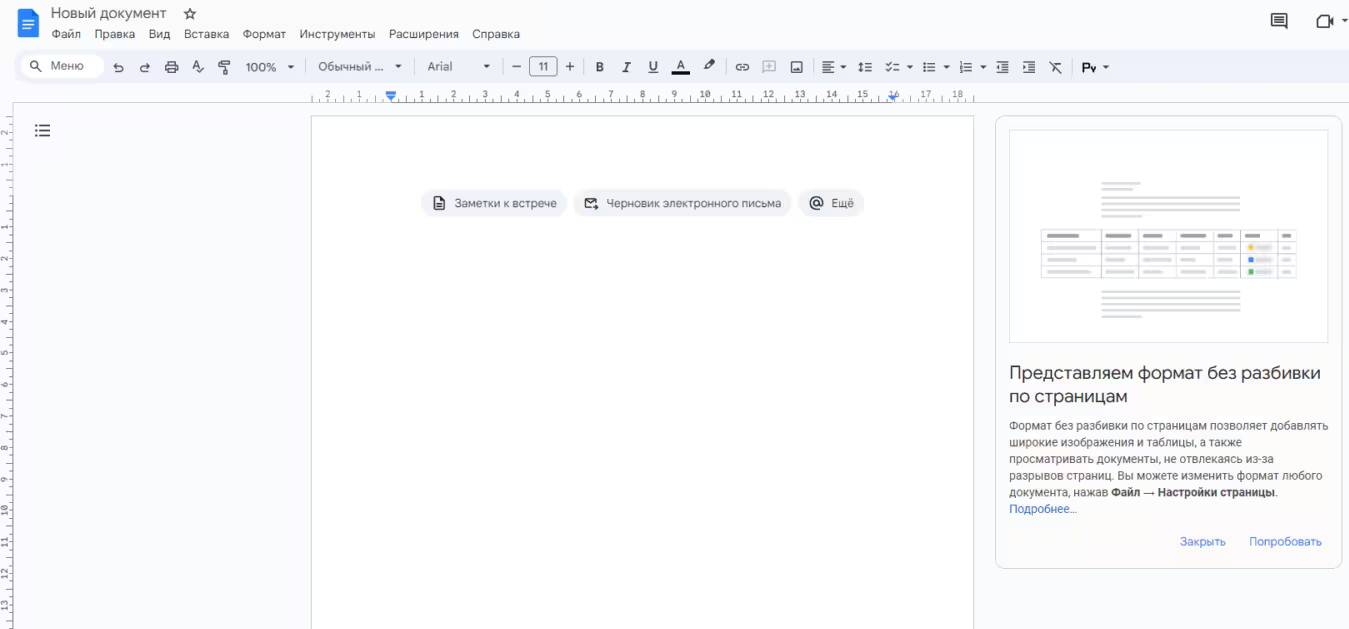Click the font size field showing 11
The width and height of the screenshot is (1349, 629).
pos(543,67)
